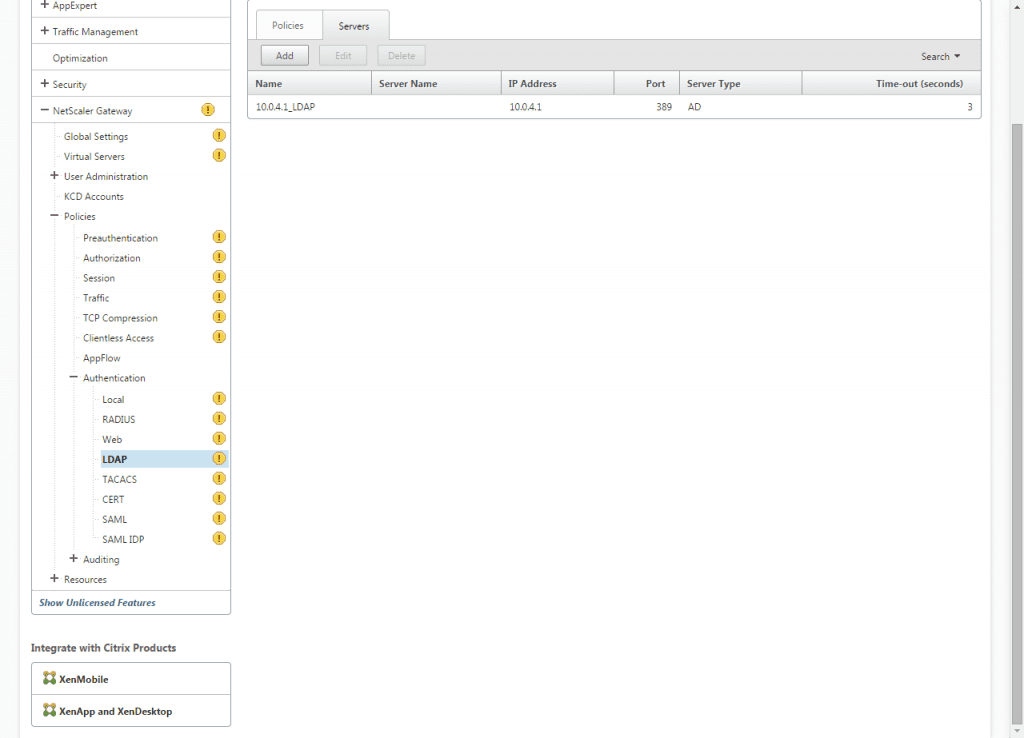Click the warning icon next to LDAP

click(x=219, y=458)
